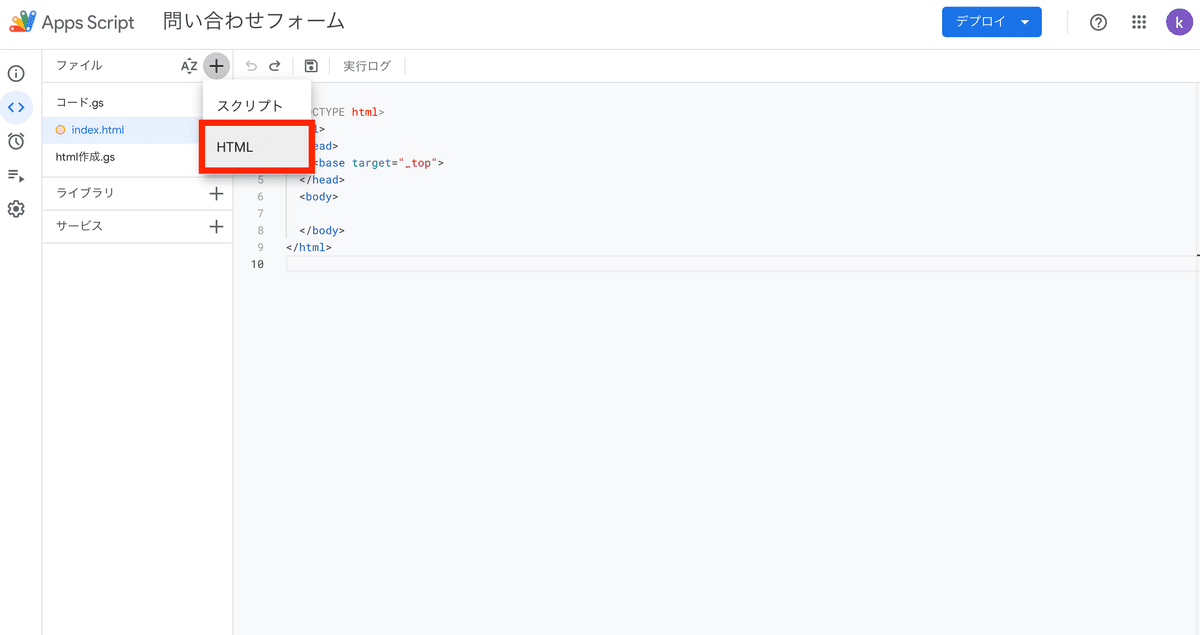Click line number 9 in the gutter
The width and height of the screenshot is (1200, 635).
tap(260, 247)
